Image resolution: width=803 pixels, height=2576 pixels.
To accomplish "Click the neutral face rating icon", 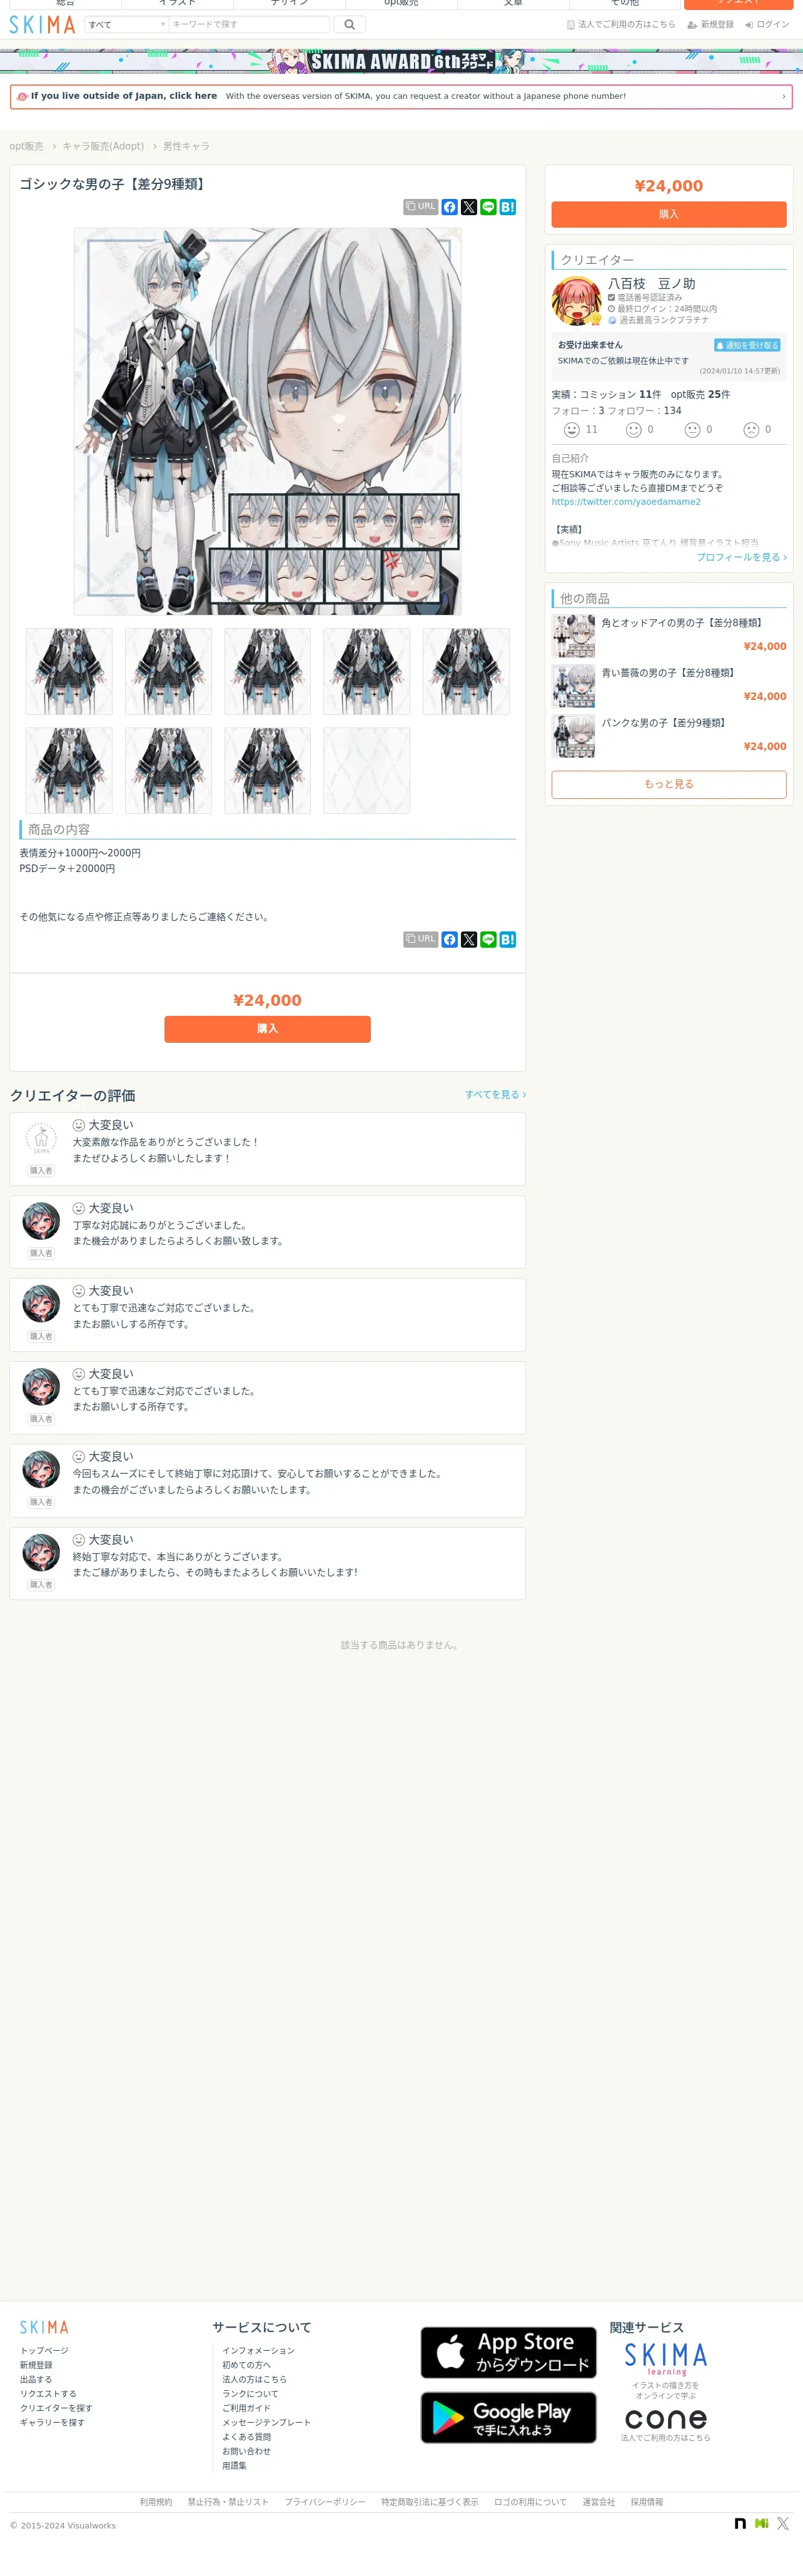I will tap(692, 430).
